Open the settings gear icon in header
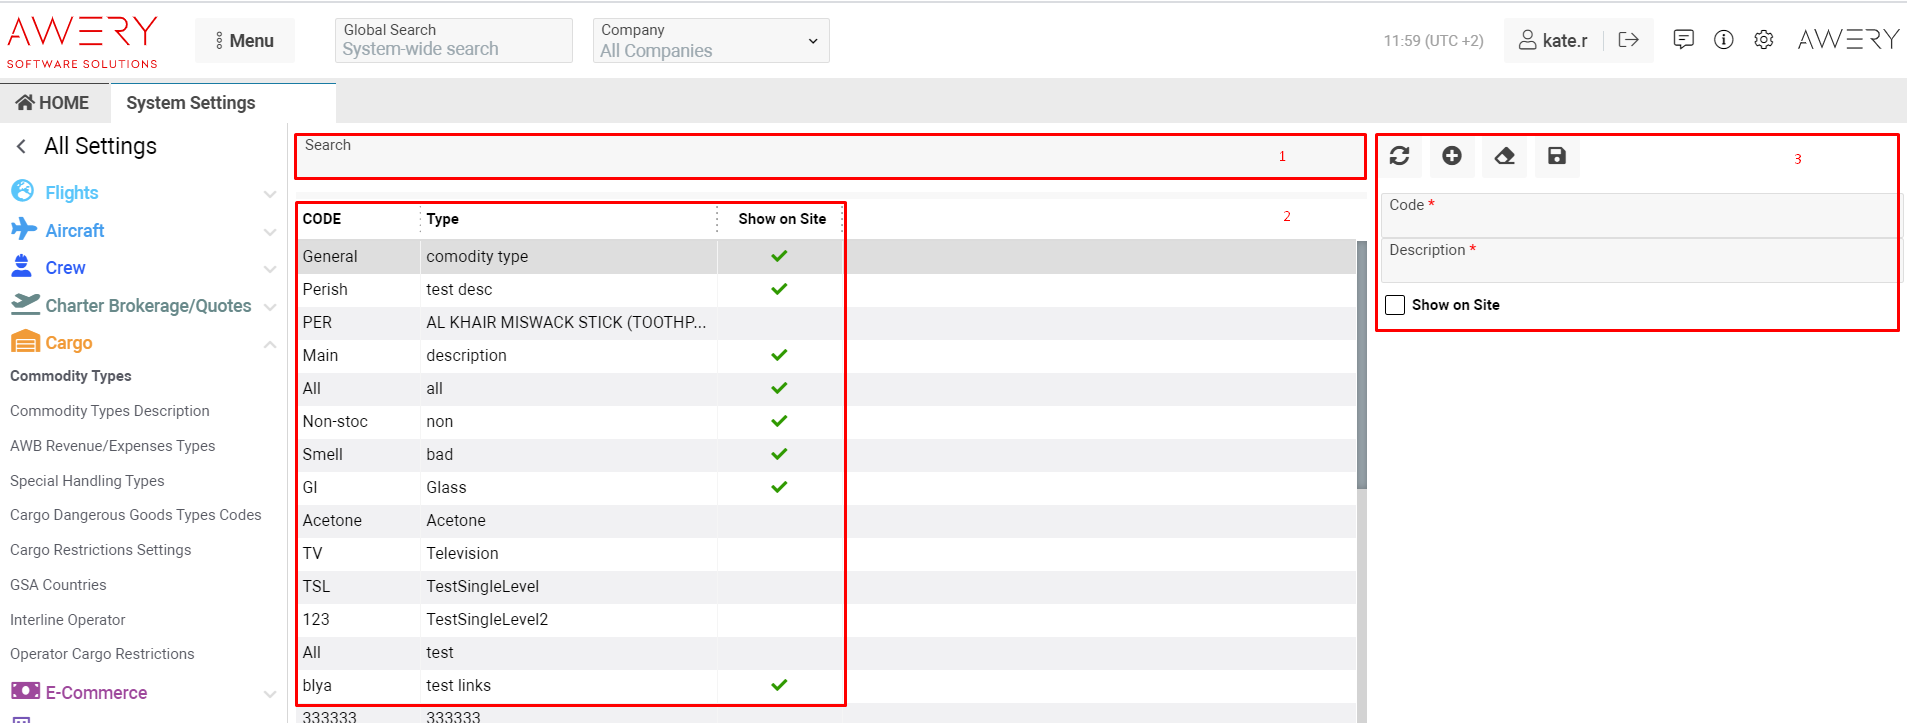This screenshot has width=1907, height=723. click(x=1764, y=40)
